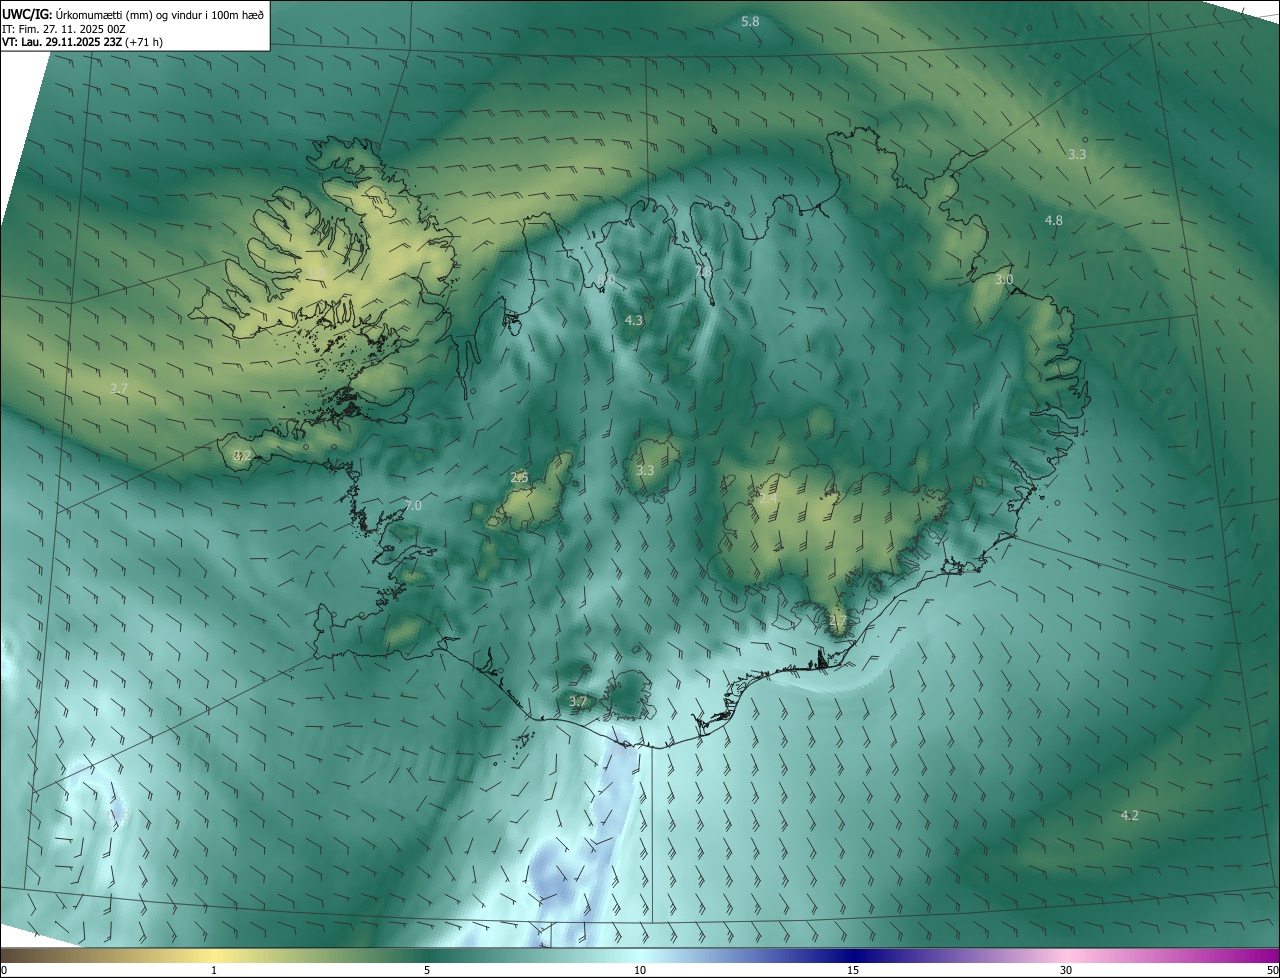Click the 3.3 value on the central glacier
Screen dimensions: 1280x978
(645, 470)
